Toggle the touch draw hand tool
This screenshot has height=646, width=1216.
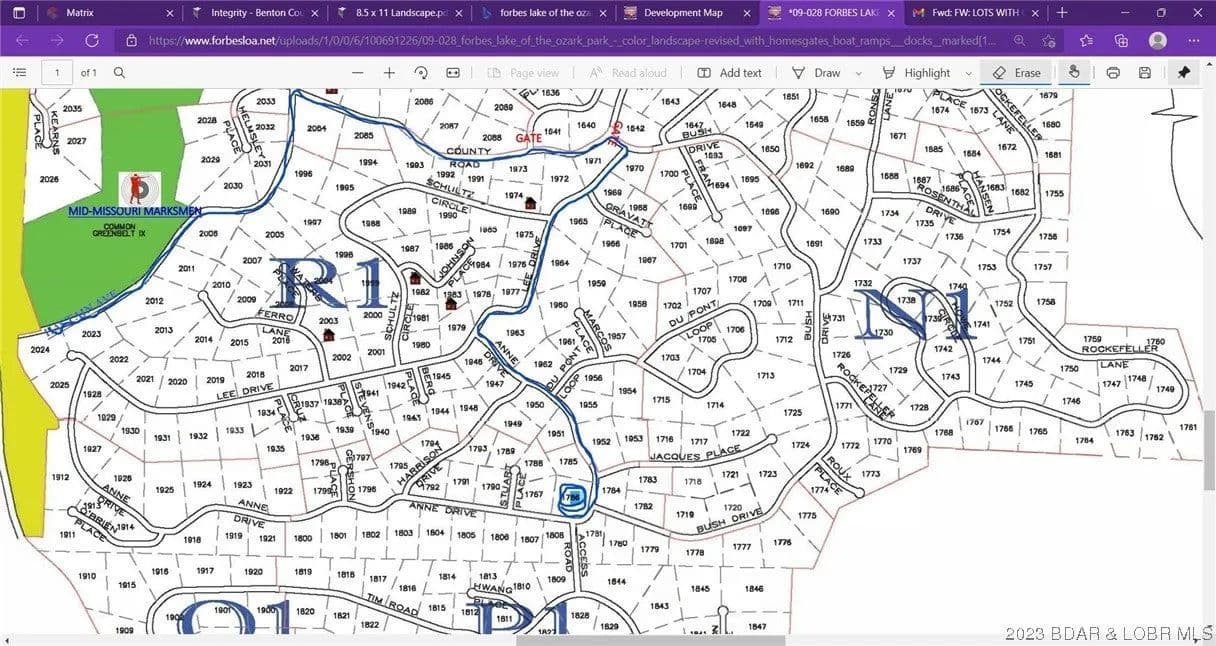pyautogui.click(x=1075, y=73)
